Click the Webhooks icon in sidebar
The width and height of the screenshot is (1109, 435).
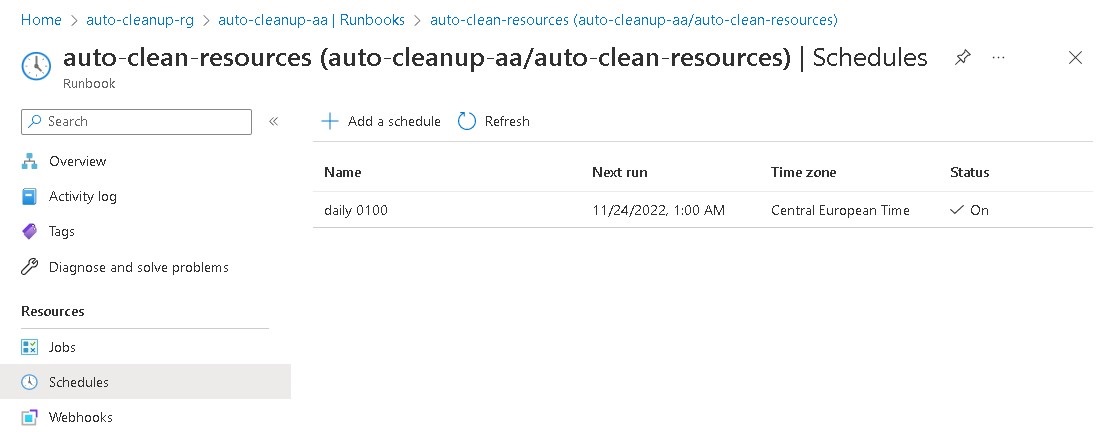(29, 418)
